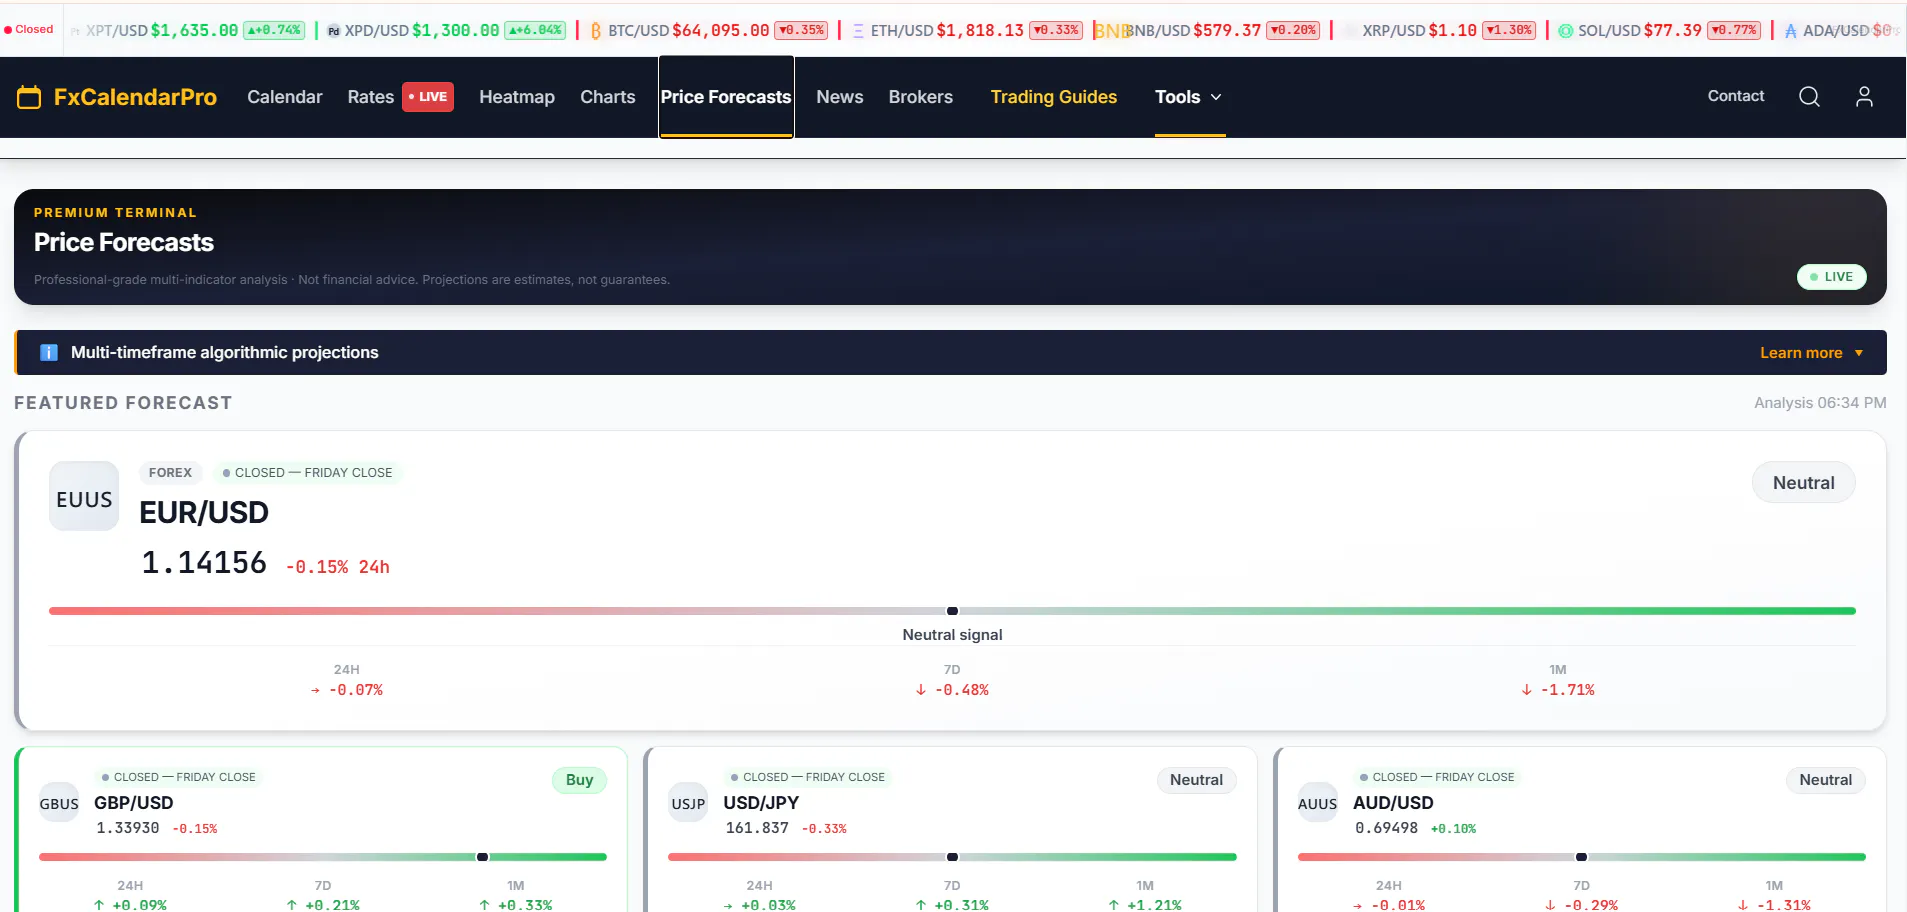Open the Calendar nav item
This screenshot has width=1907, height=912.
[285, 97]
